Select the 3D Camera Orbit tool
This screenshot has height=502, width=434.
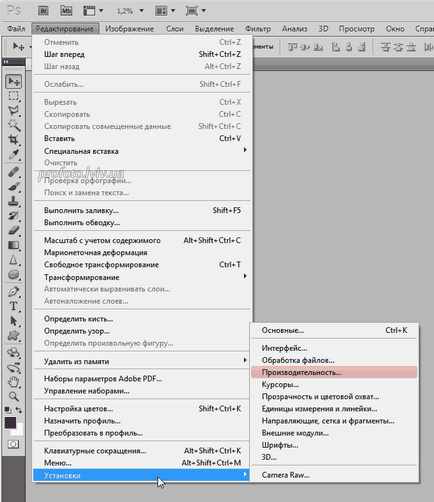14,367
